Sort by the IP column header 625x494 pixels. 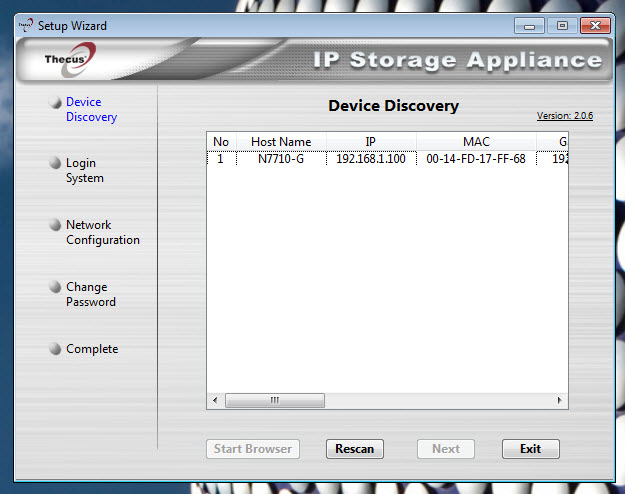tap(371, 142)
